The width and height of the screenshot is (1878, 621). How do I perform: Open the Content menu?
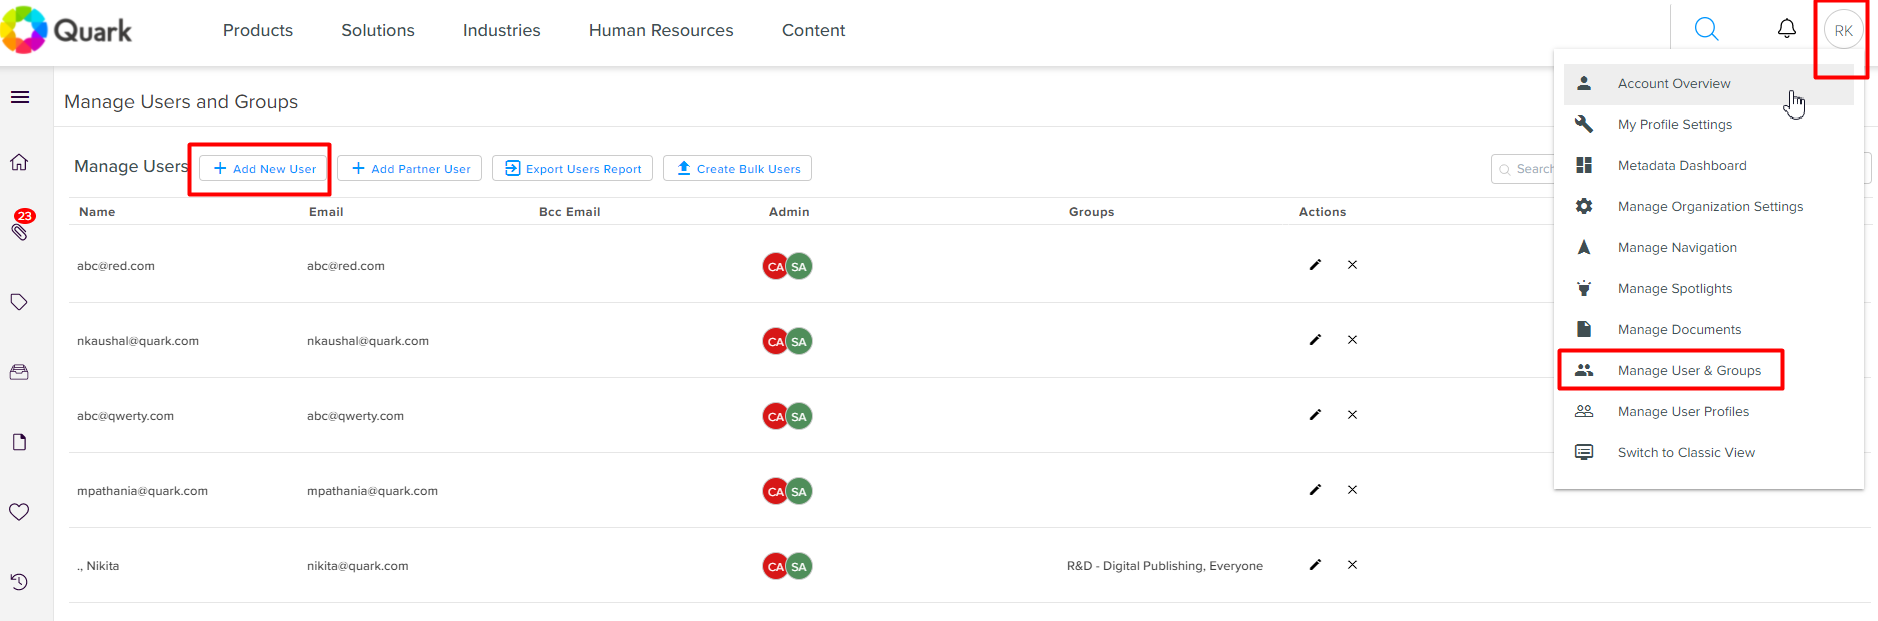pyautogui.click(x=813, y=30)
